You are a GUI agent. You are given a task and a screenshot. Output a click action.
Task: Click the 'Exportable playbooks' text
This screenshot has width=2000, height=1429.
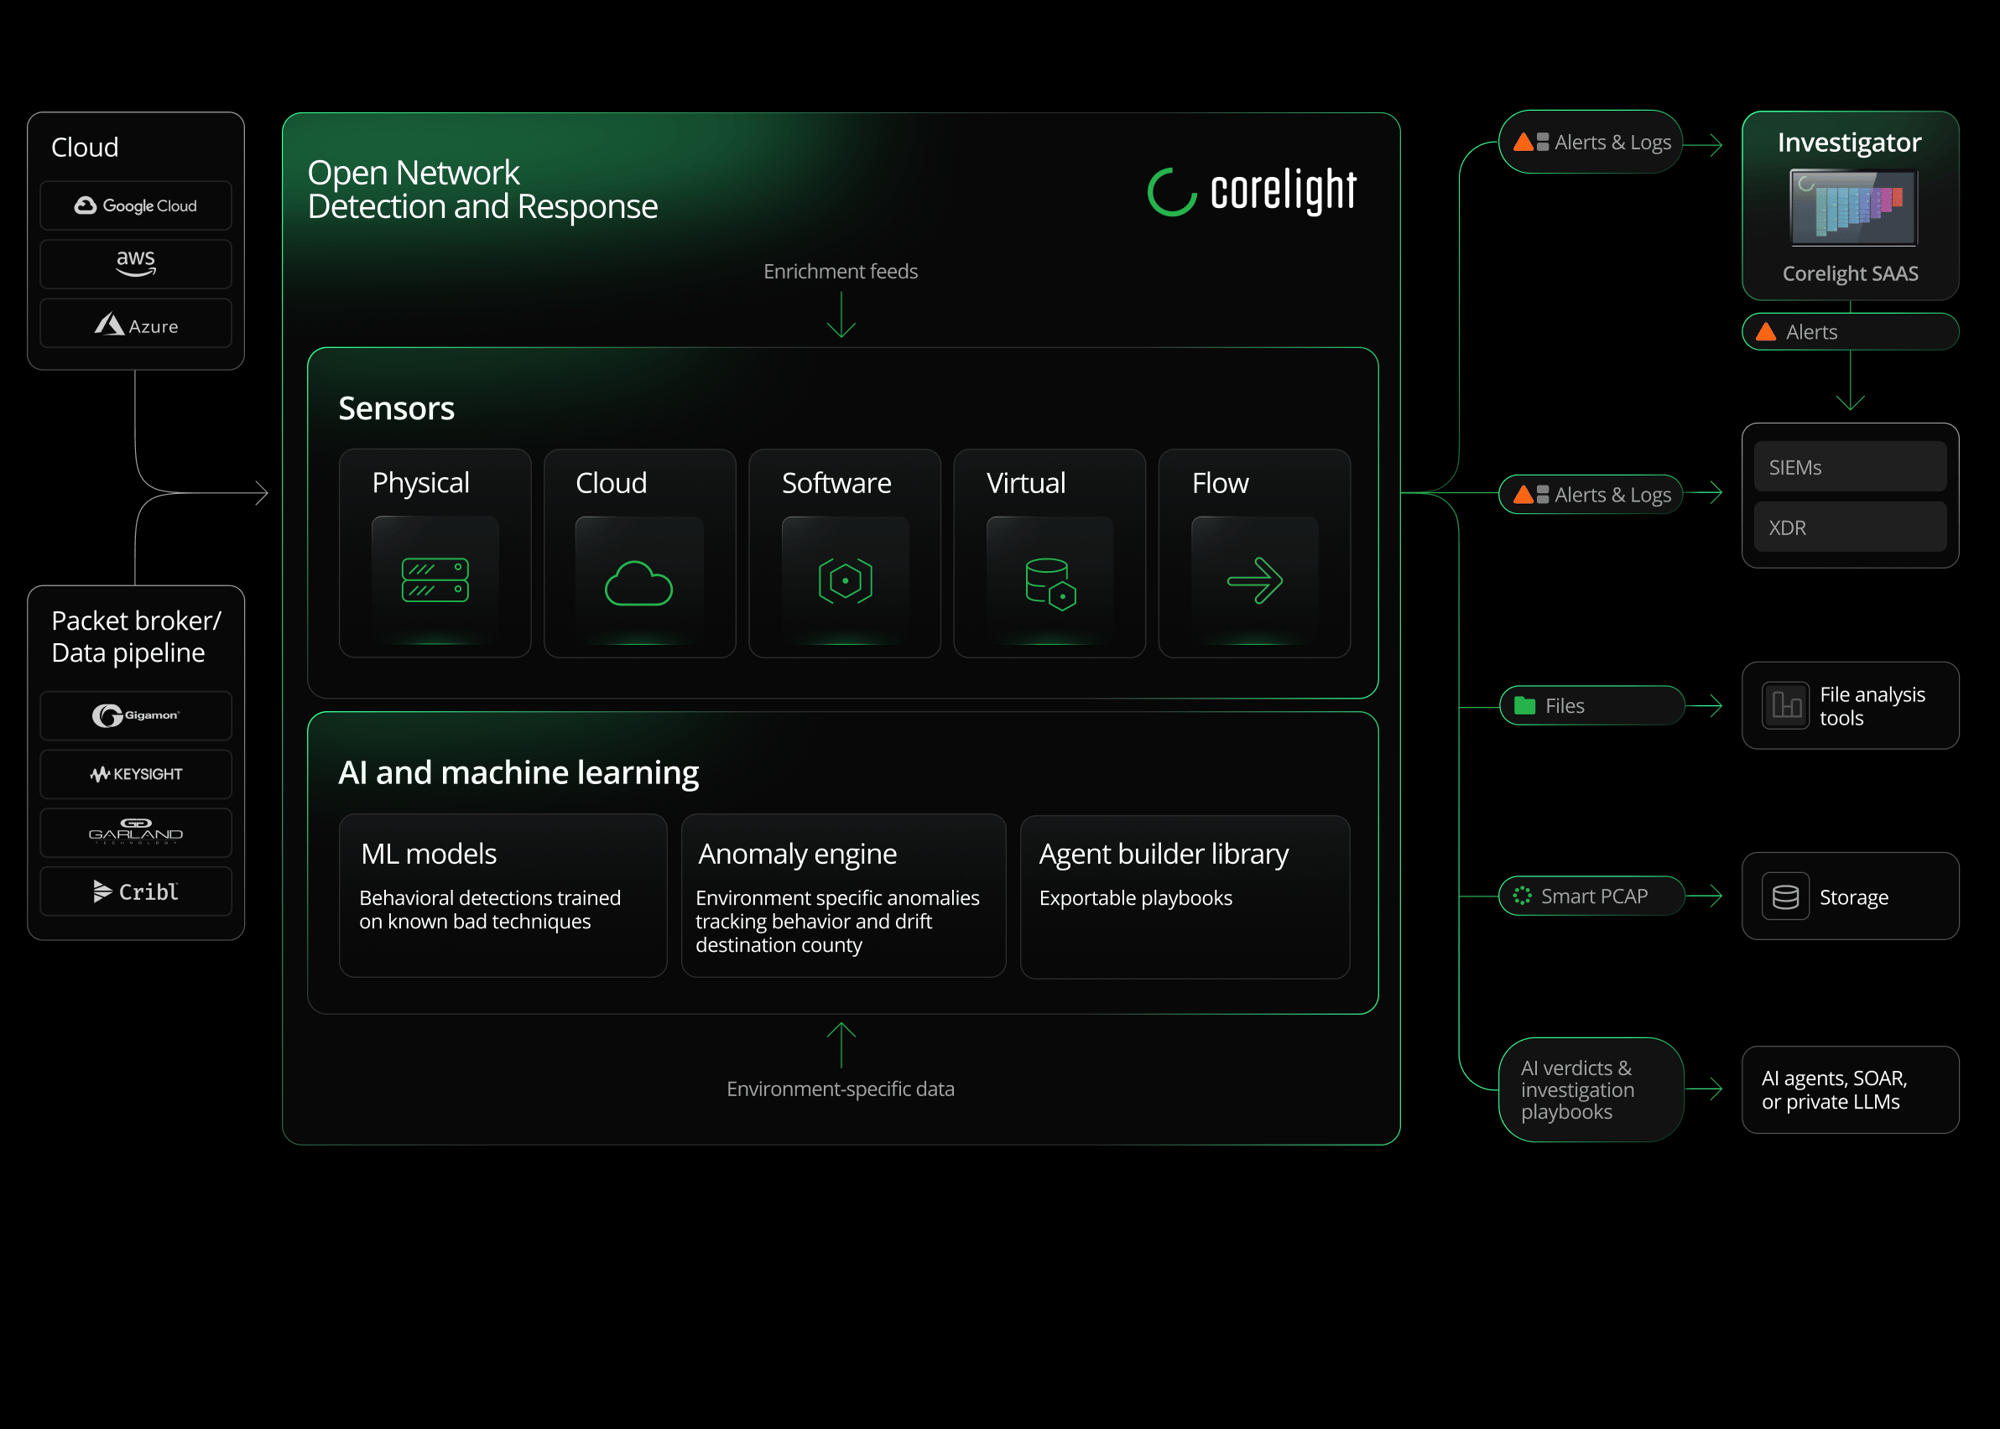point(1135,898)
